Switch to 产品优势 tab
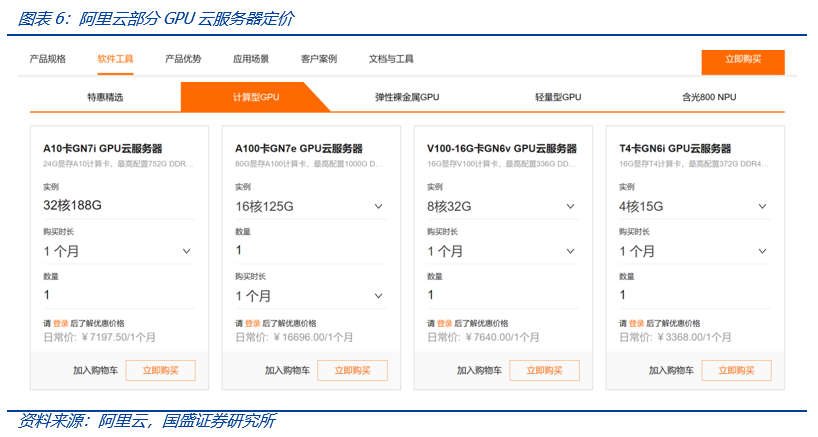This screenshot has width=818, height=437. click(183, 59)
